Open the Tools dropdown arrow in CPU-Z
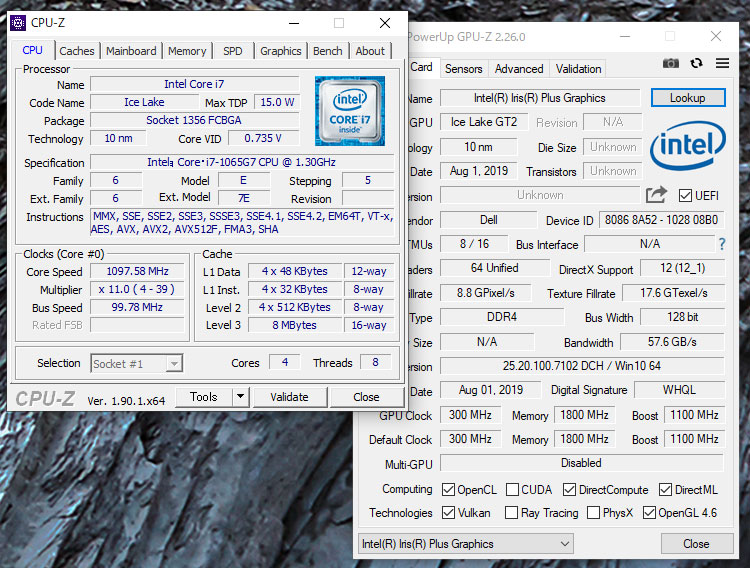Image resolution: width=750 pixels, height=568 pixels. tap(241, 397)
